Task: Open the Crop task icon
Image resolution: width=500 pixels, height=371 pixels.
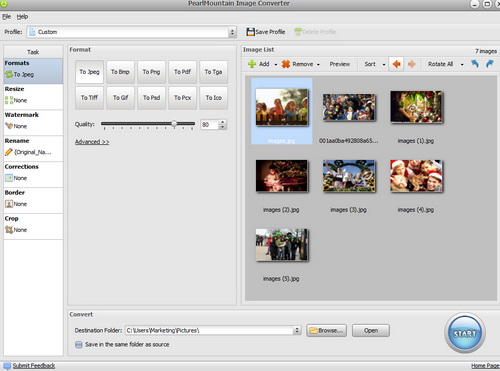Action: tap(9, 230)
